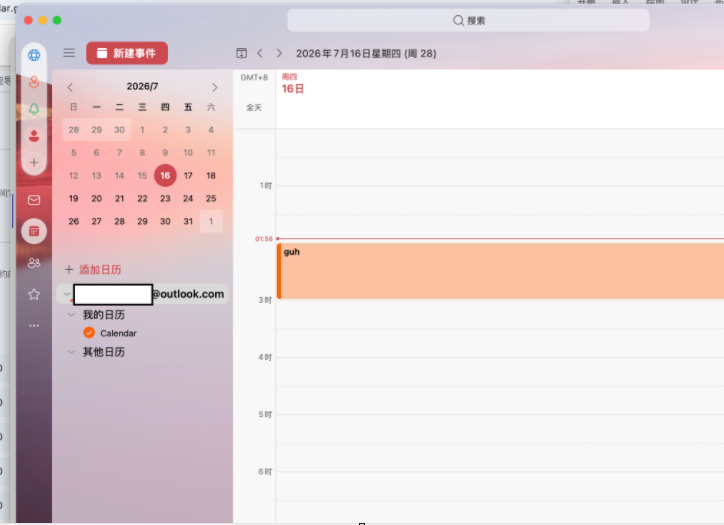
Task: Click the GMT+8 time zone label
Action: point(254,78)
